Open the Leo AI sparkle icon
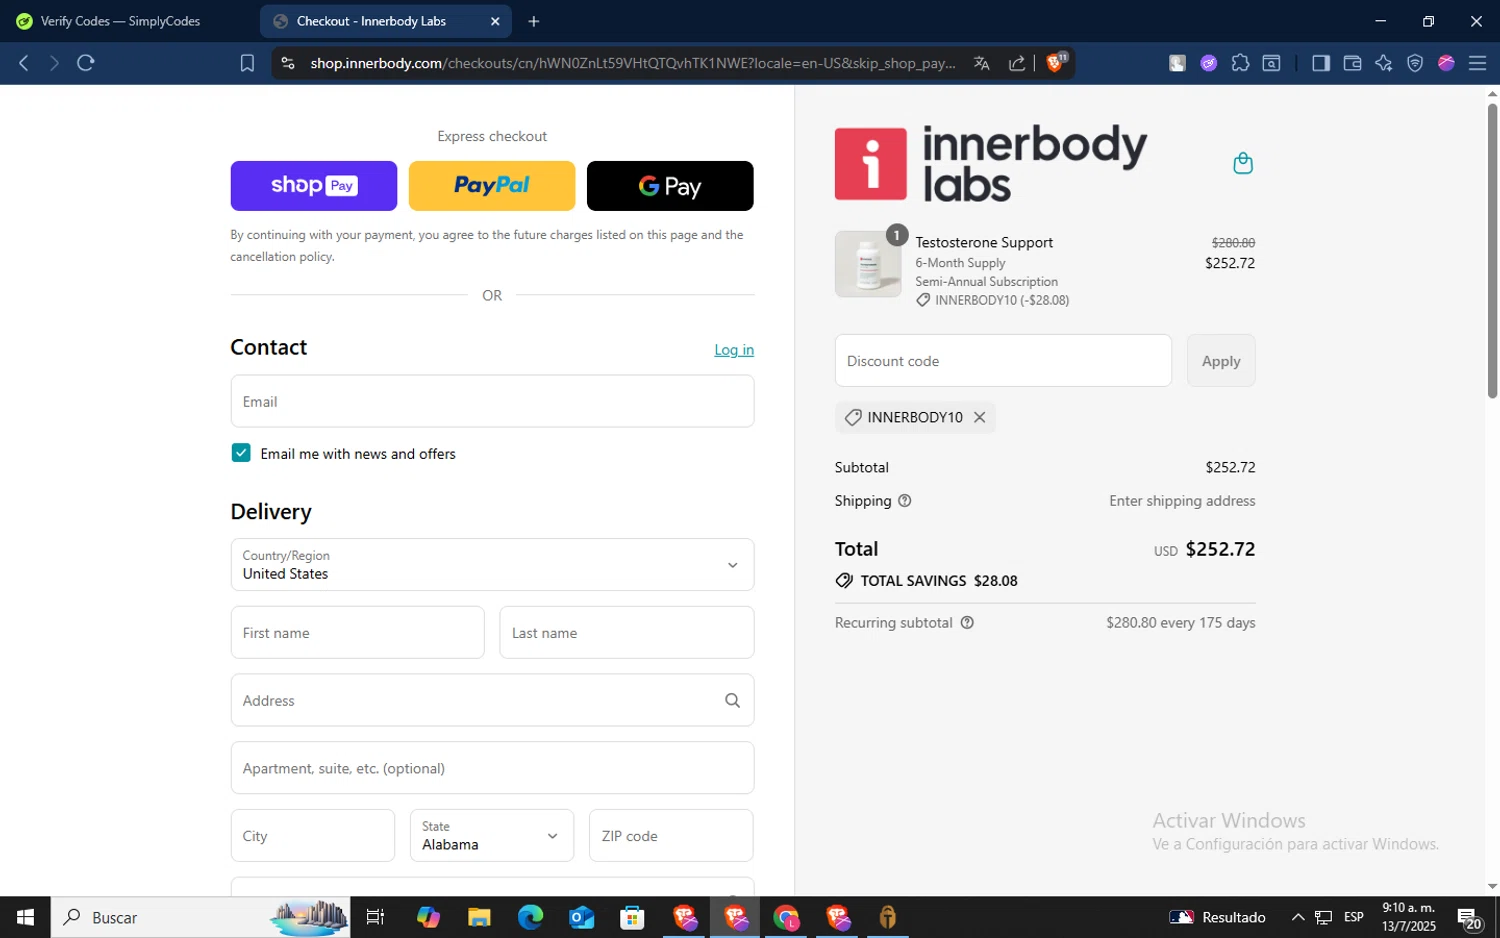The width and height of the screenshot is (1500, 938). (1384, 63)
